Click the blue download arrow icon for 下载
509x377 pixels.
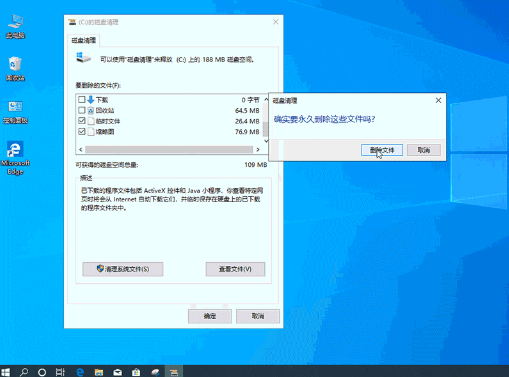coord(91,100)
